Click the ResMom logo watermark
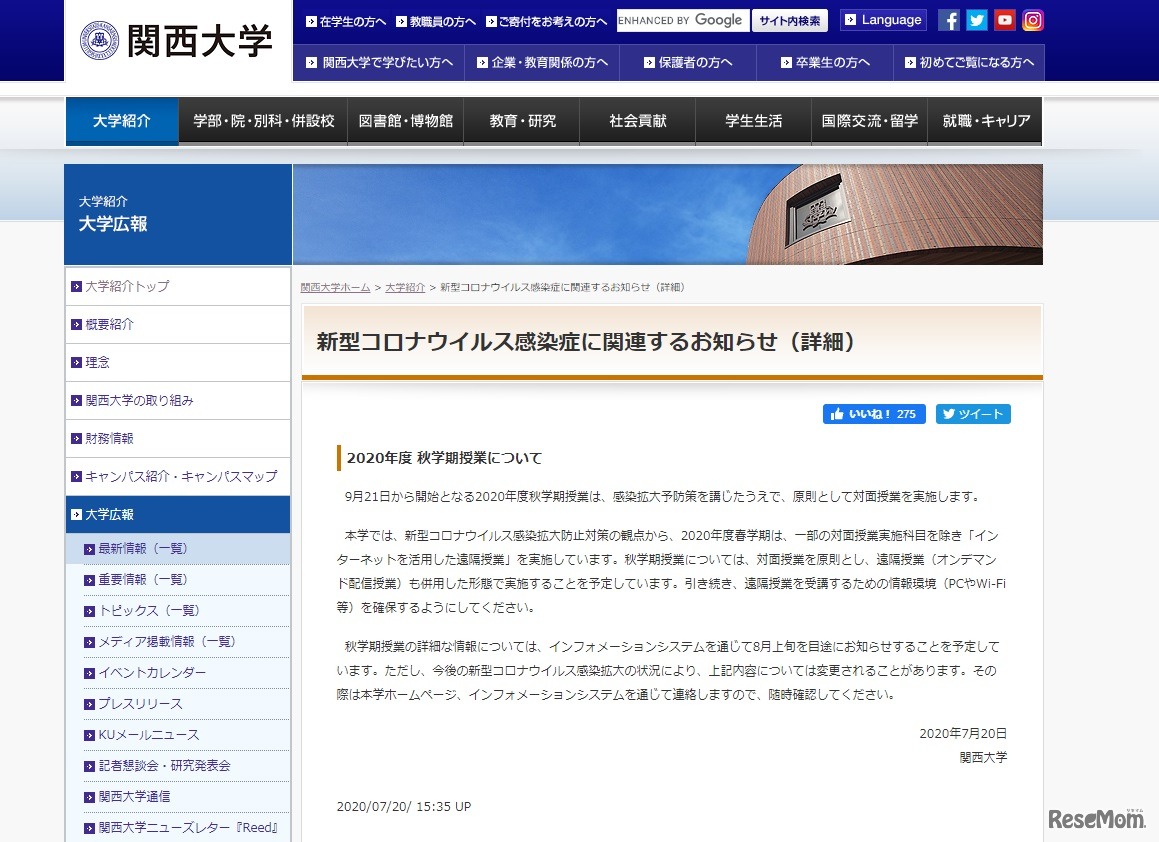 click(x=1096, y=817)
